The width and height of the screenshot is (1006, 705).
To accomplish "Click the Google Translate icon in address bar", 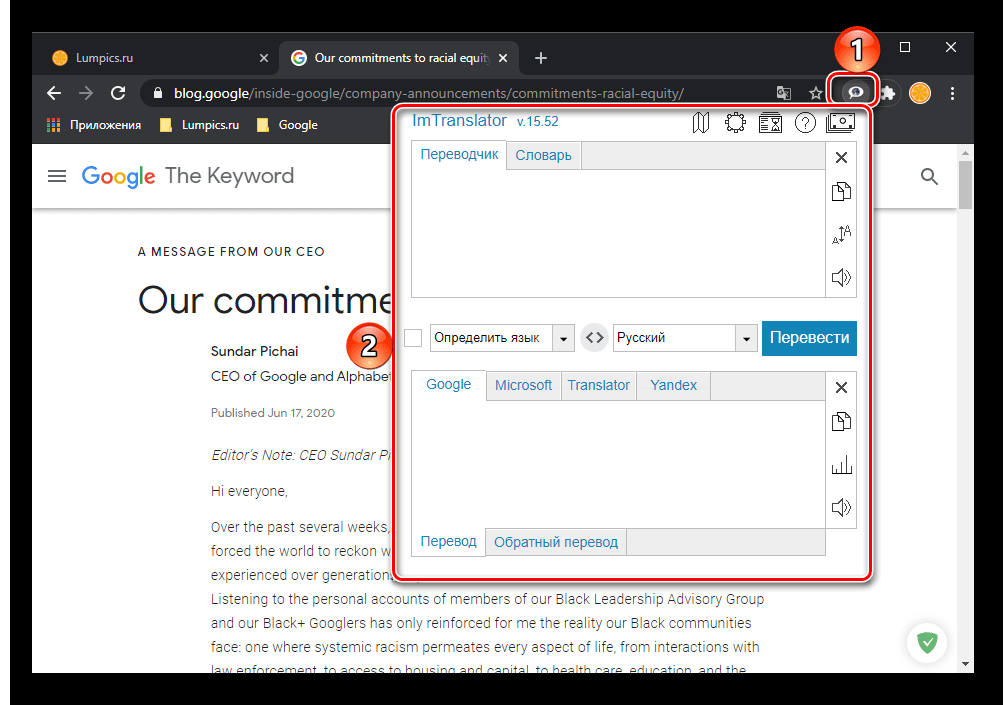I will [783, 94].
